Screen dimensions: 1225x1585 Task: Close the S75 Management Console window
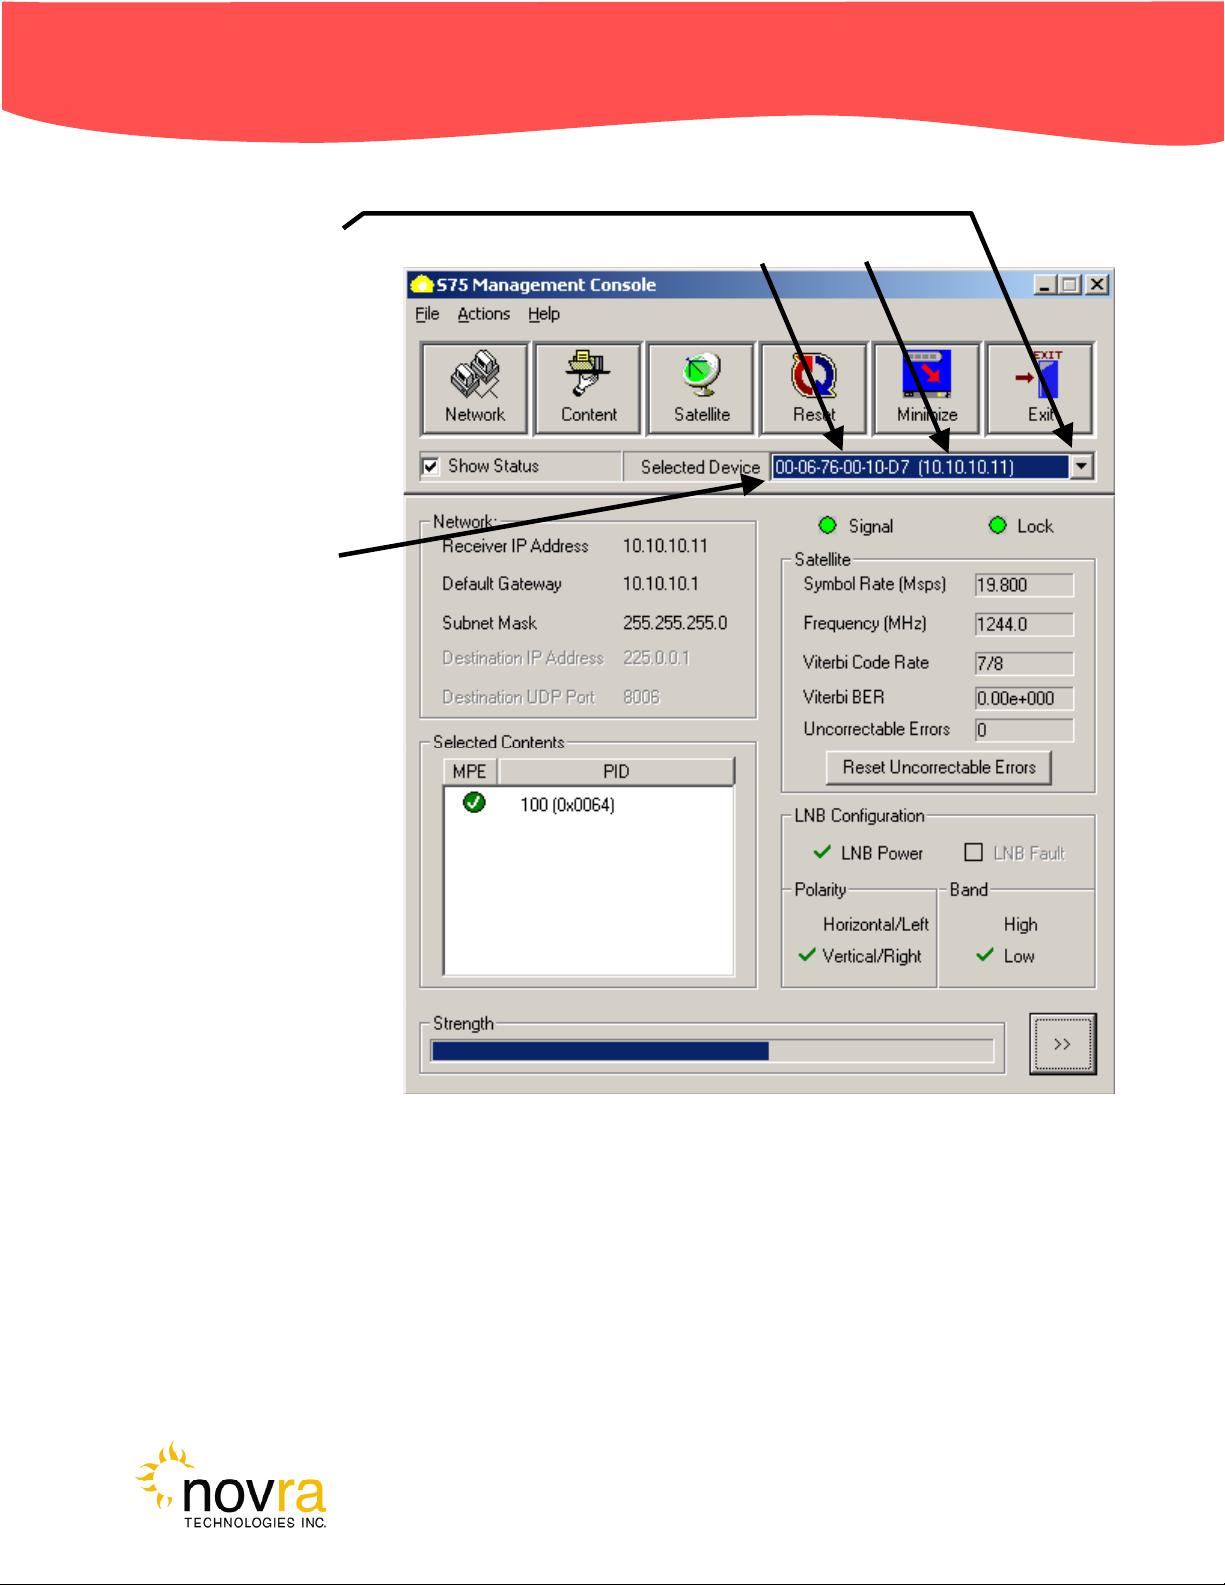pos(1097,285)
